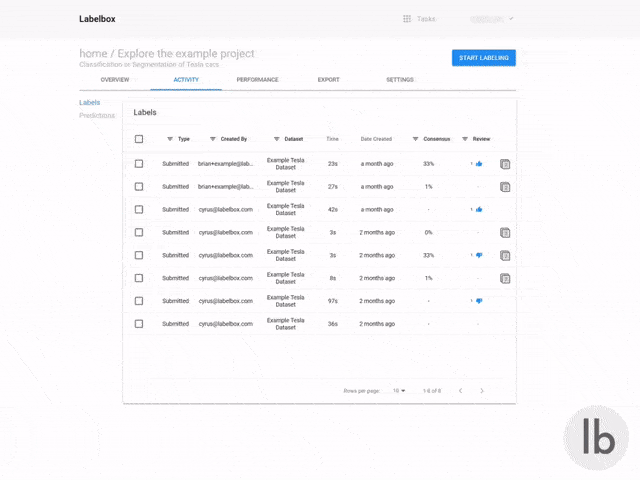
Task: Switch to the Overview tab
Action: pos(115,80)
